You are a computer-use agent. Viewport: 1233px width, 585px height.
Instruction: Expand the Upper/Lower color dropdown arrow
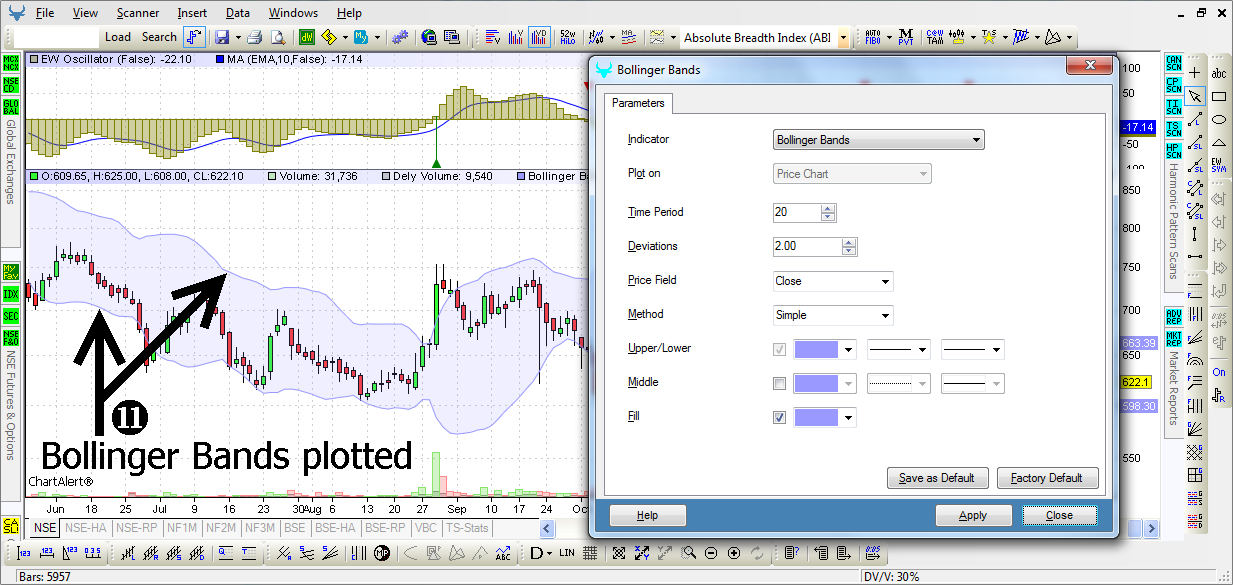[849, 350]
